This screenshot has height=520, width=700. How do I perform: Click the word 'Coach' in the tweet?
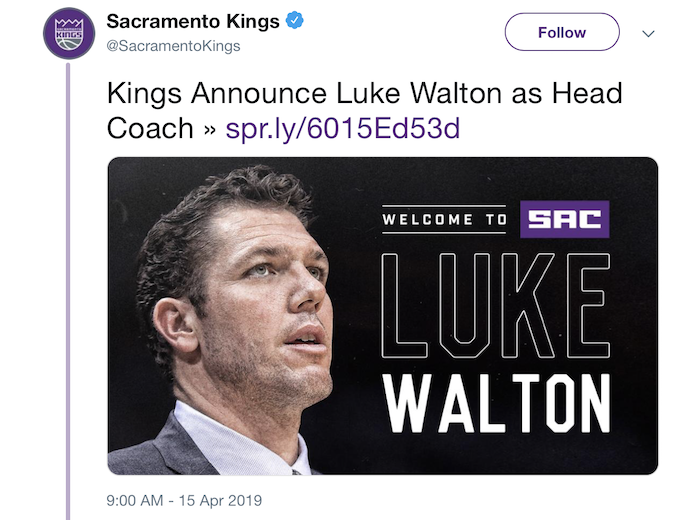(150, 129)
